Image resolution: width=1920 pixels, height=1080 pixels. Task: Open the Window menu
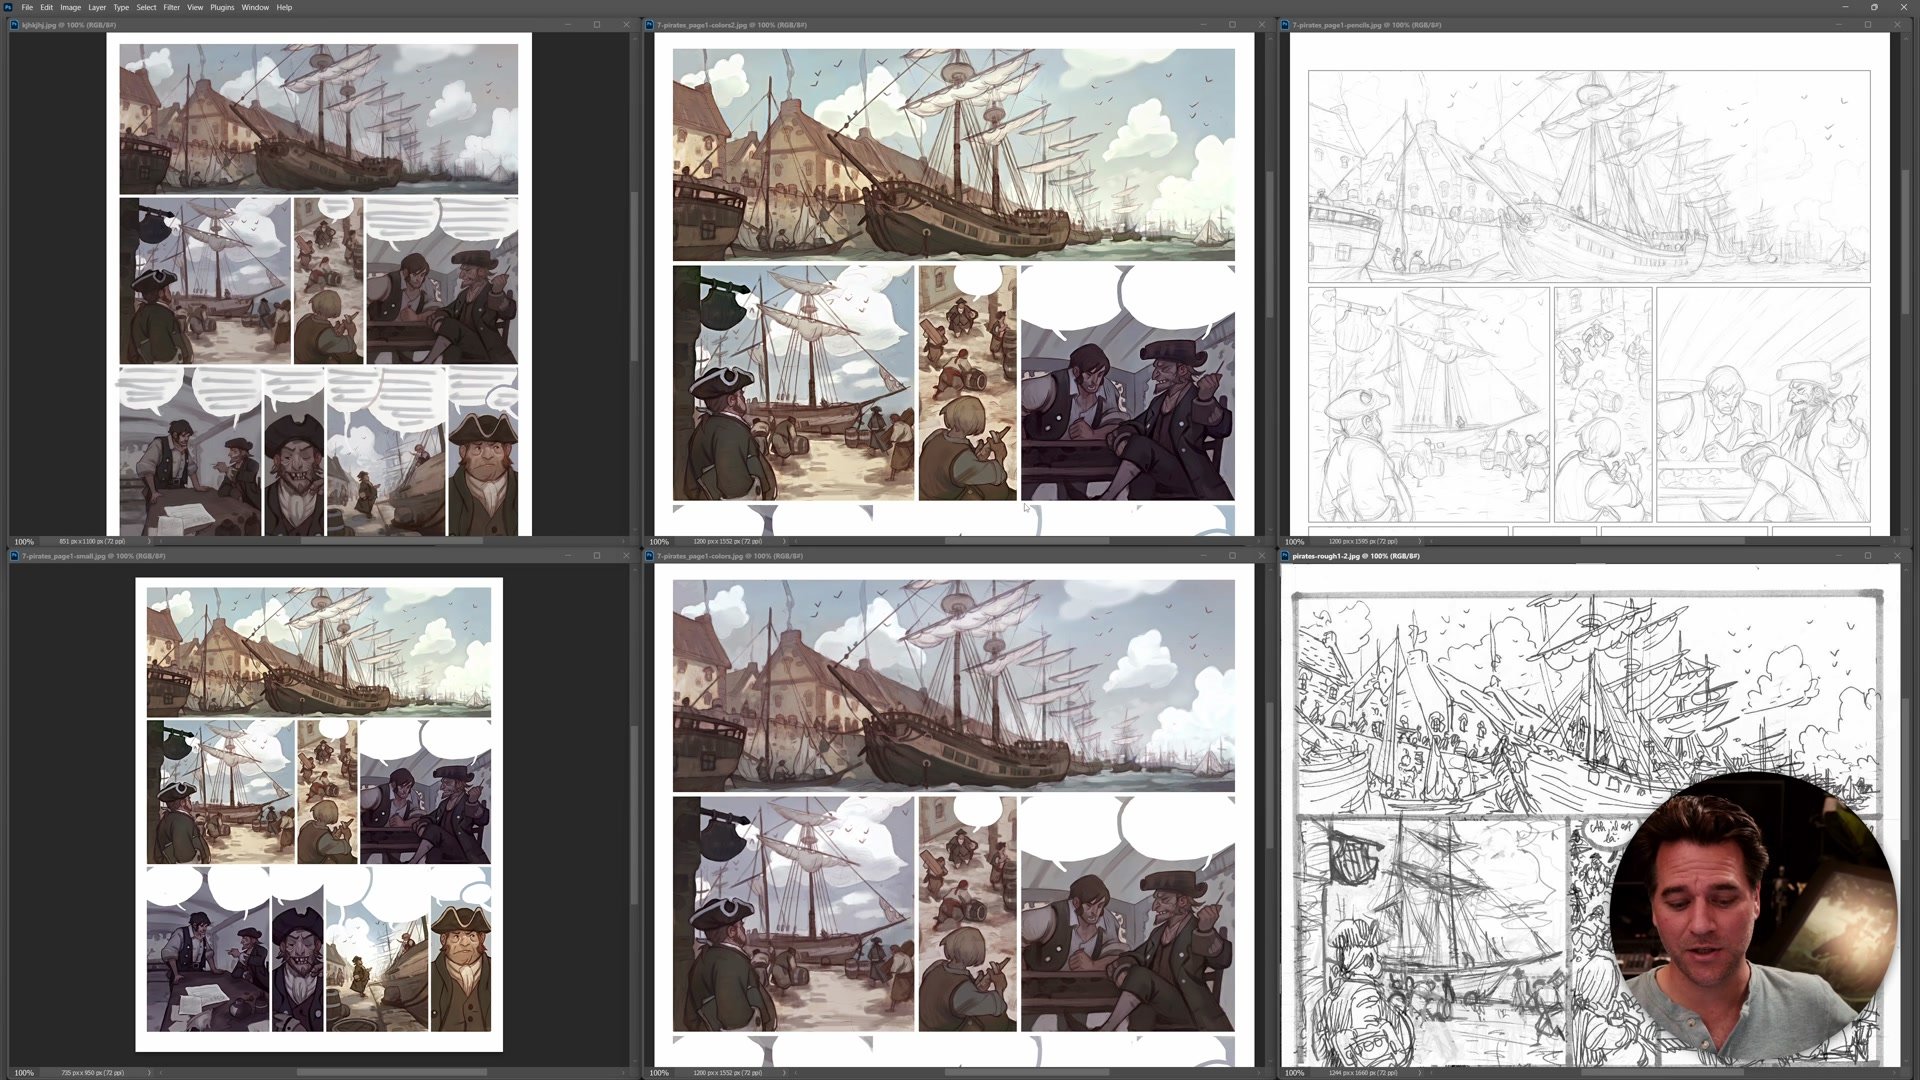pyautogui.click(x=255, y=7)
